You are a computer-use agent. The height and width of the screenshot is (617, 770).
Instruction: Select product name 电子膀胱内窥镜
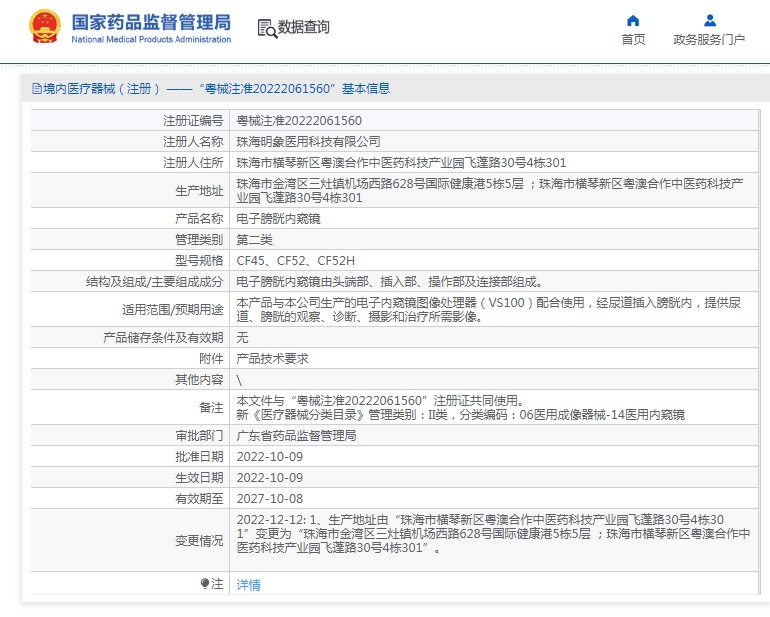278,218
